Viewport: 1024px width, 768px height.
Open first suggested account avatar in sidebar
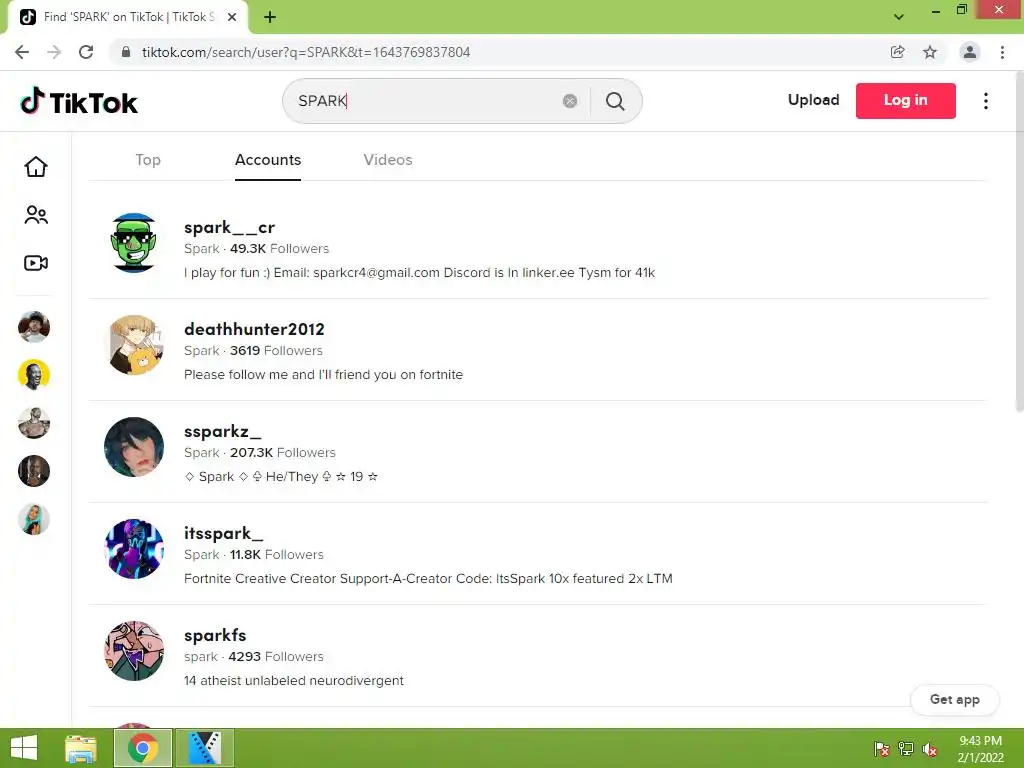[x=34, y=327]
